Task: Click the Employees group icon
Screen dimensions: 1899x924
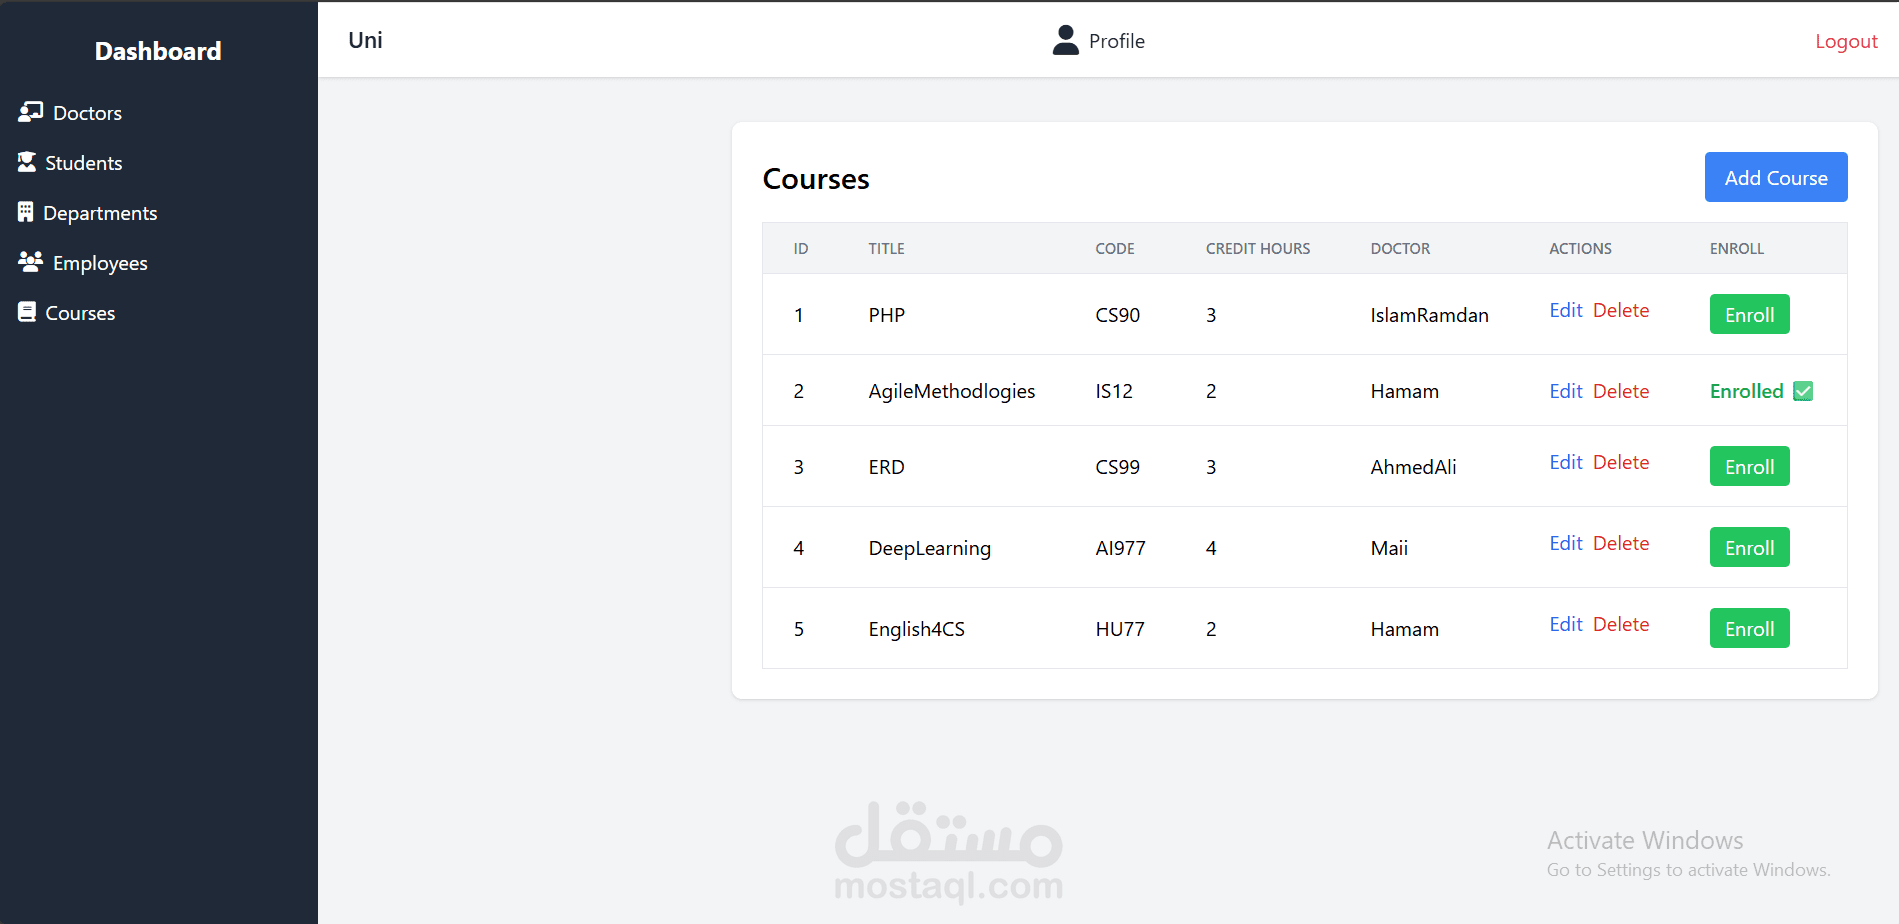Action: click(30, 262)
